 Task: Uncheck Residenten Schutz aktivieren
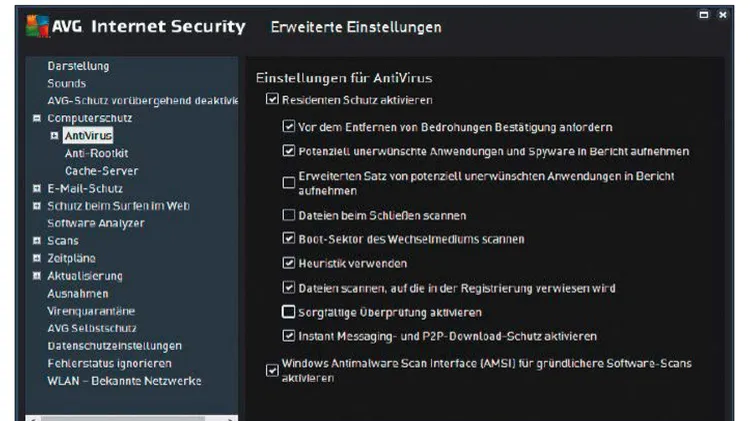[272, 100]
